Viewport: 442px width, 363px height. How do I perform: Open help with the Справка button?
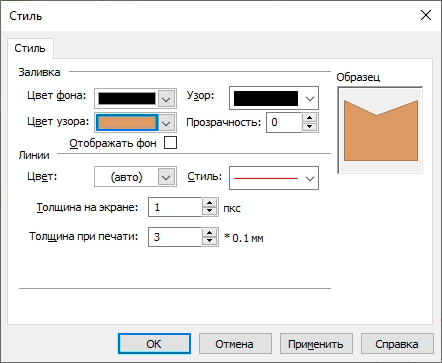coord(397,344)
